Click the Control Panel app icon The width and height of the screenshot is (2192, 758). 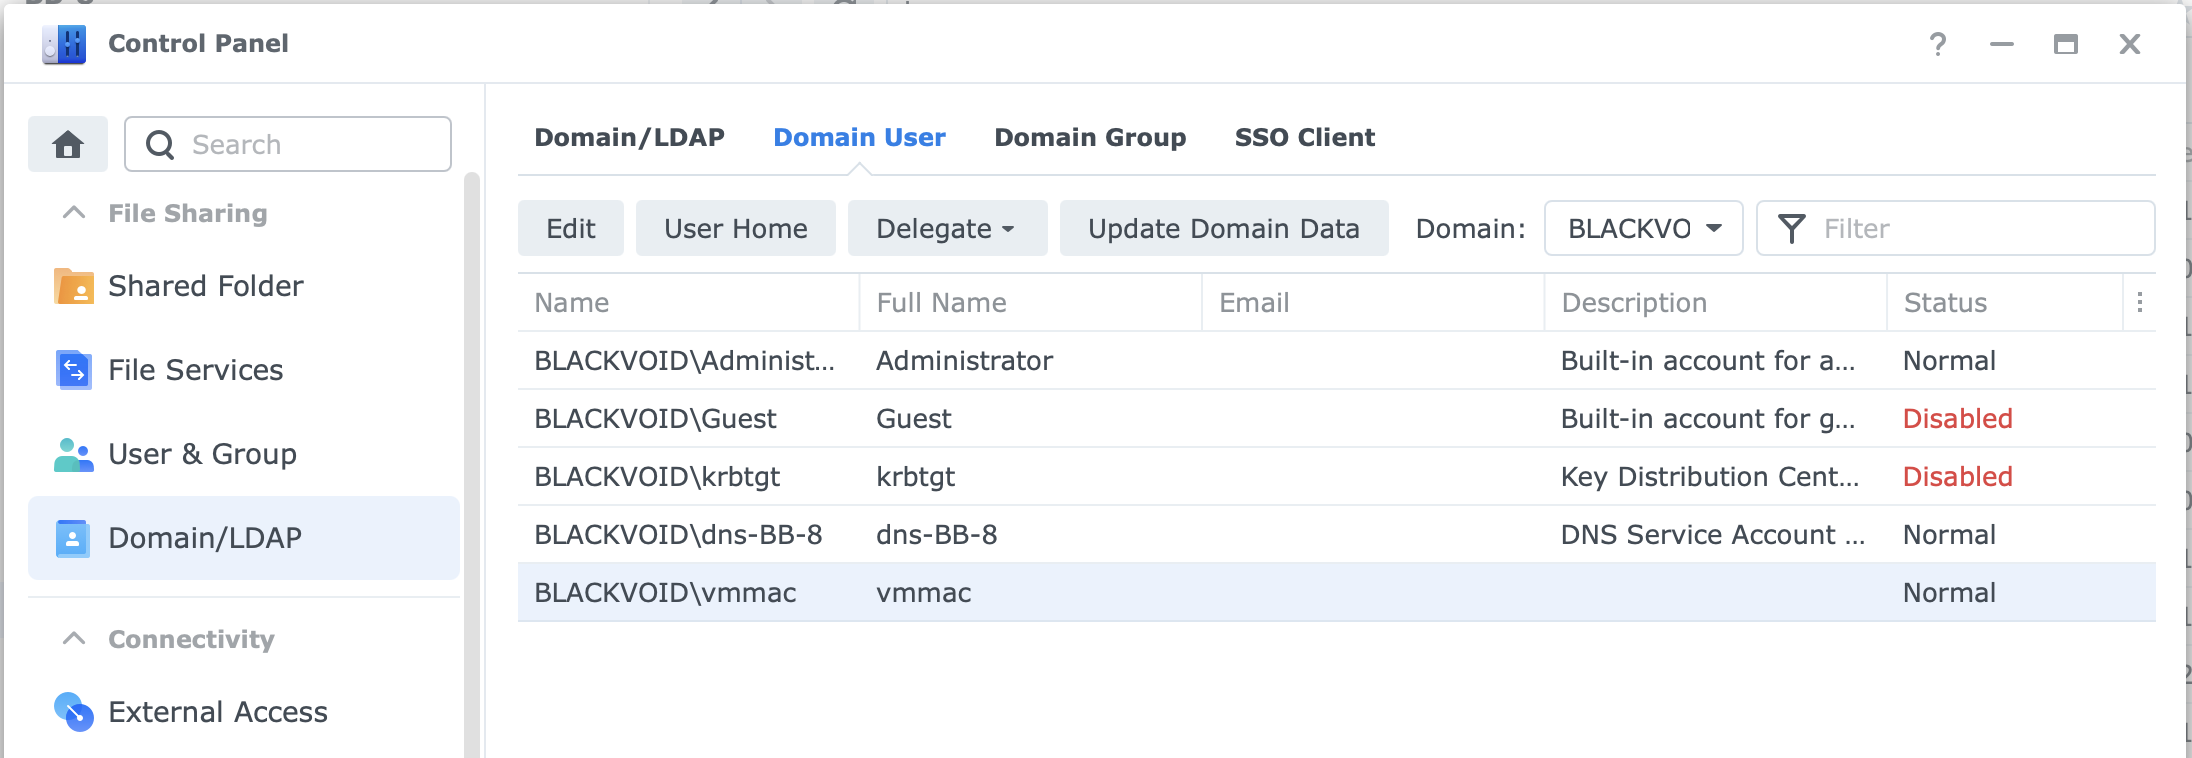pos(64,44)
